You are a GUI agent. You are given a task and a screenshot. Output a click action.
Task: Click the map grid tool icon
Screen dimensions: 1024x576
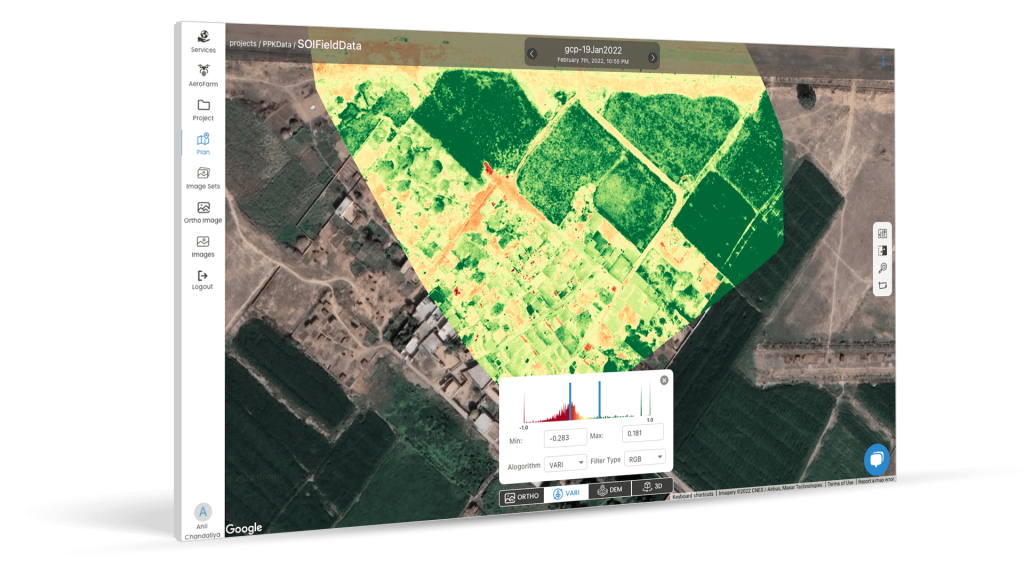(883, 234)
